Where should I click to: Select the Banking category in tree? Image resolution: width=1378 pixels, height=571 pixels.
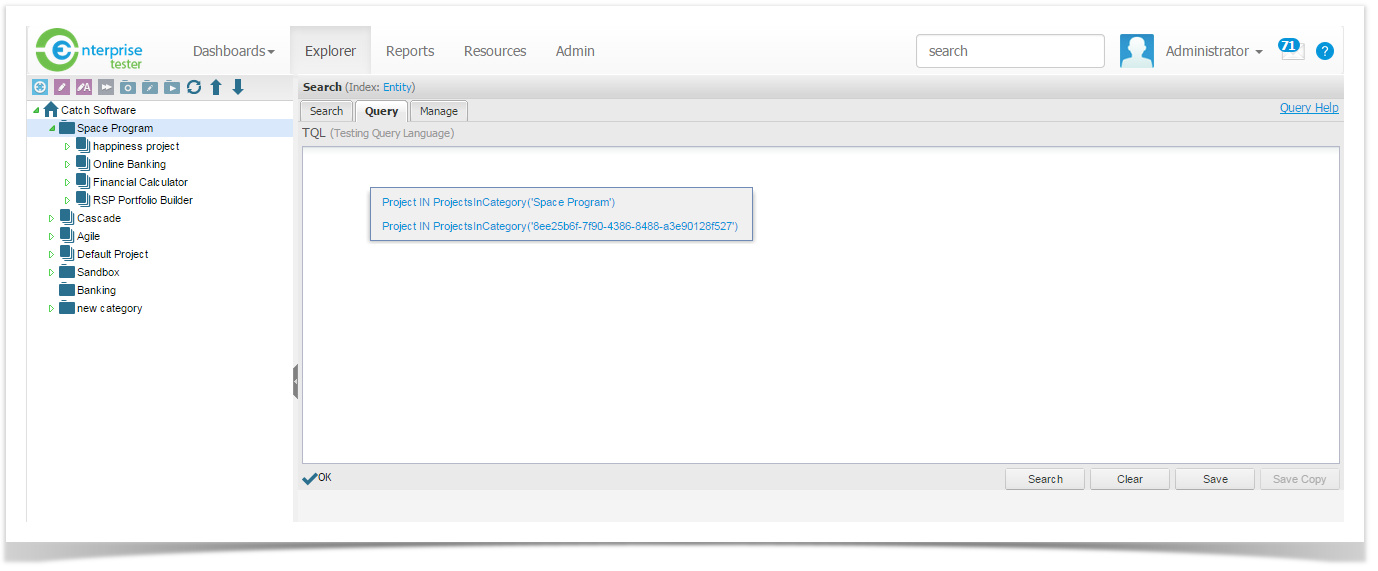coord(96,290)
